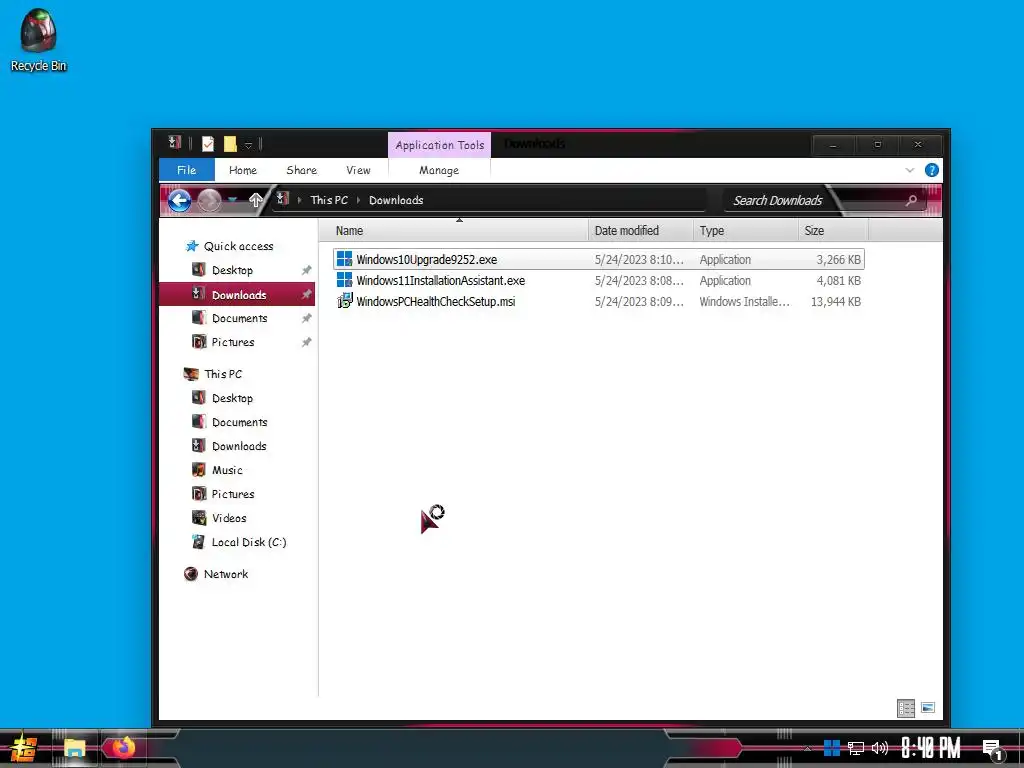This screenshot has height=768, width=1024.
Task: Select the Windows11InstallationAssistant.exe file
Action: 598,280
